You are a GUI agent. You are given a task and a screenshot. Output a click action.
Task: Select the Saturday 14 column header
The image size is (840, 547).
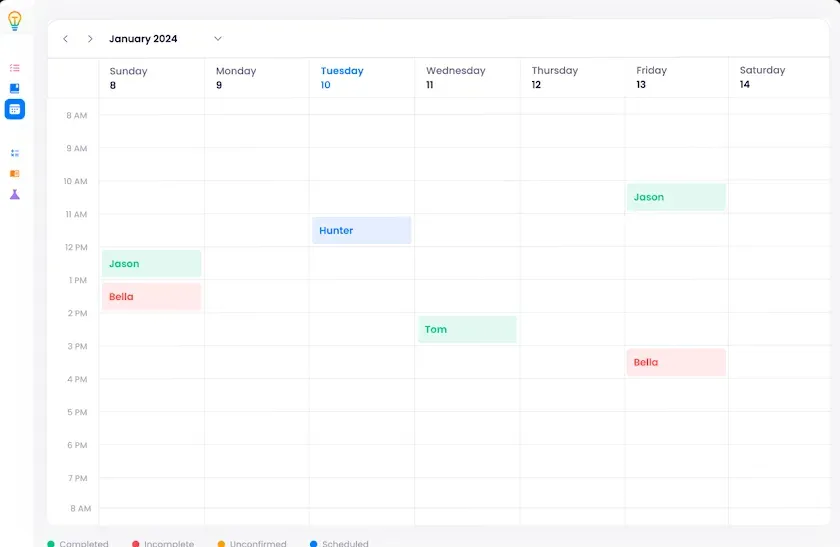[x=779, y=78]
